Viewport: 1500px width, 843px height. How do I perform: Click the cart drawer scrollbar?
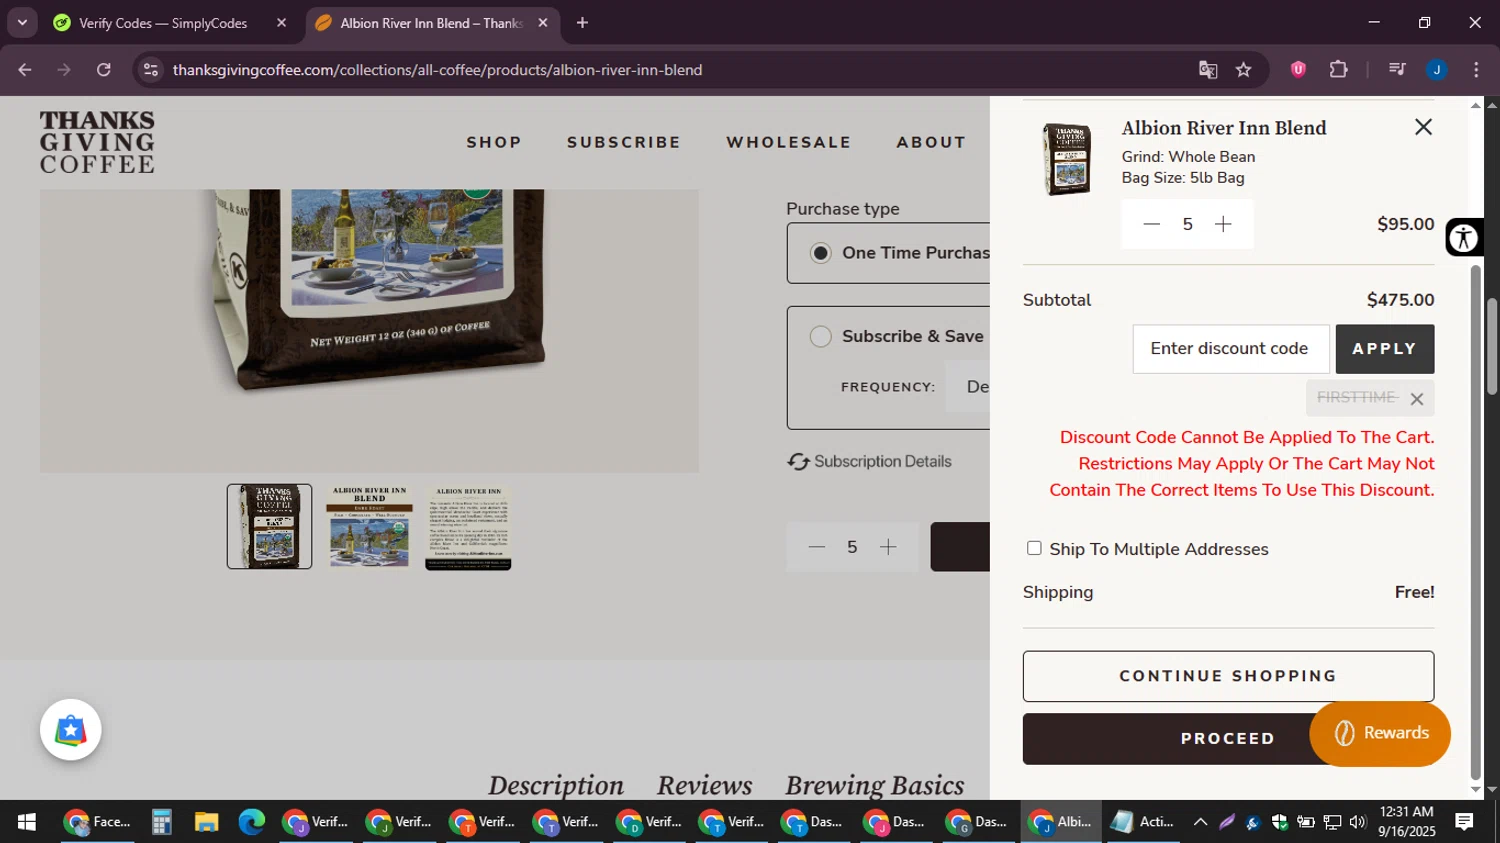coord(1476,520)
